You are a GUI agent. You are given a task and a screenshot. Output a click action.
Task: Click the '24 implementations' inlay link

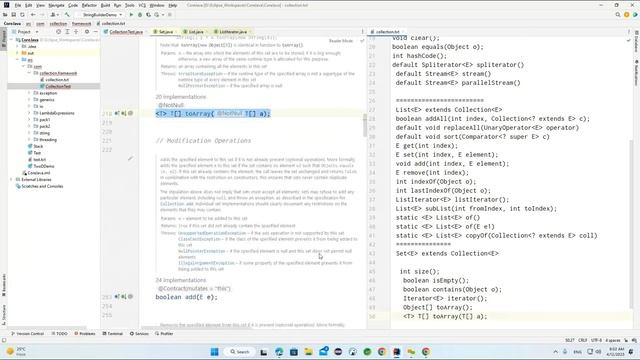[x=180, y=280]
